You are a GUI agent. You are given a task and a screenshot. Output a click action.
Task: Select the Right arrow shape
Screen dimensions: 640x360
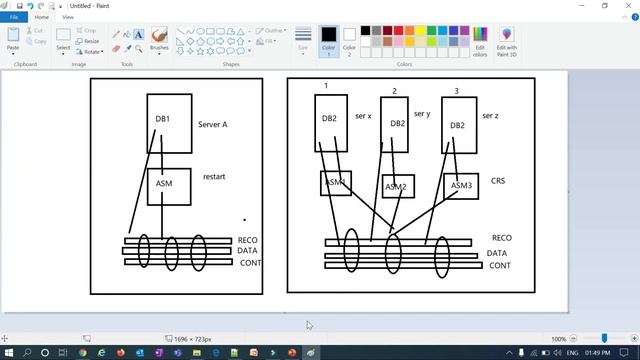[x=220, y=41]
